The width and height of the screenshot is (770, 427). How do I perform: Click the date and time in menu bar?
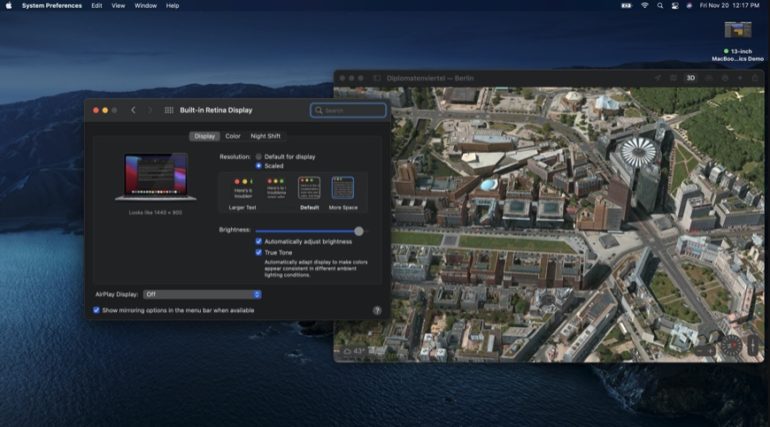click(729, 5)
